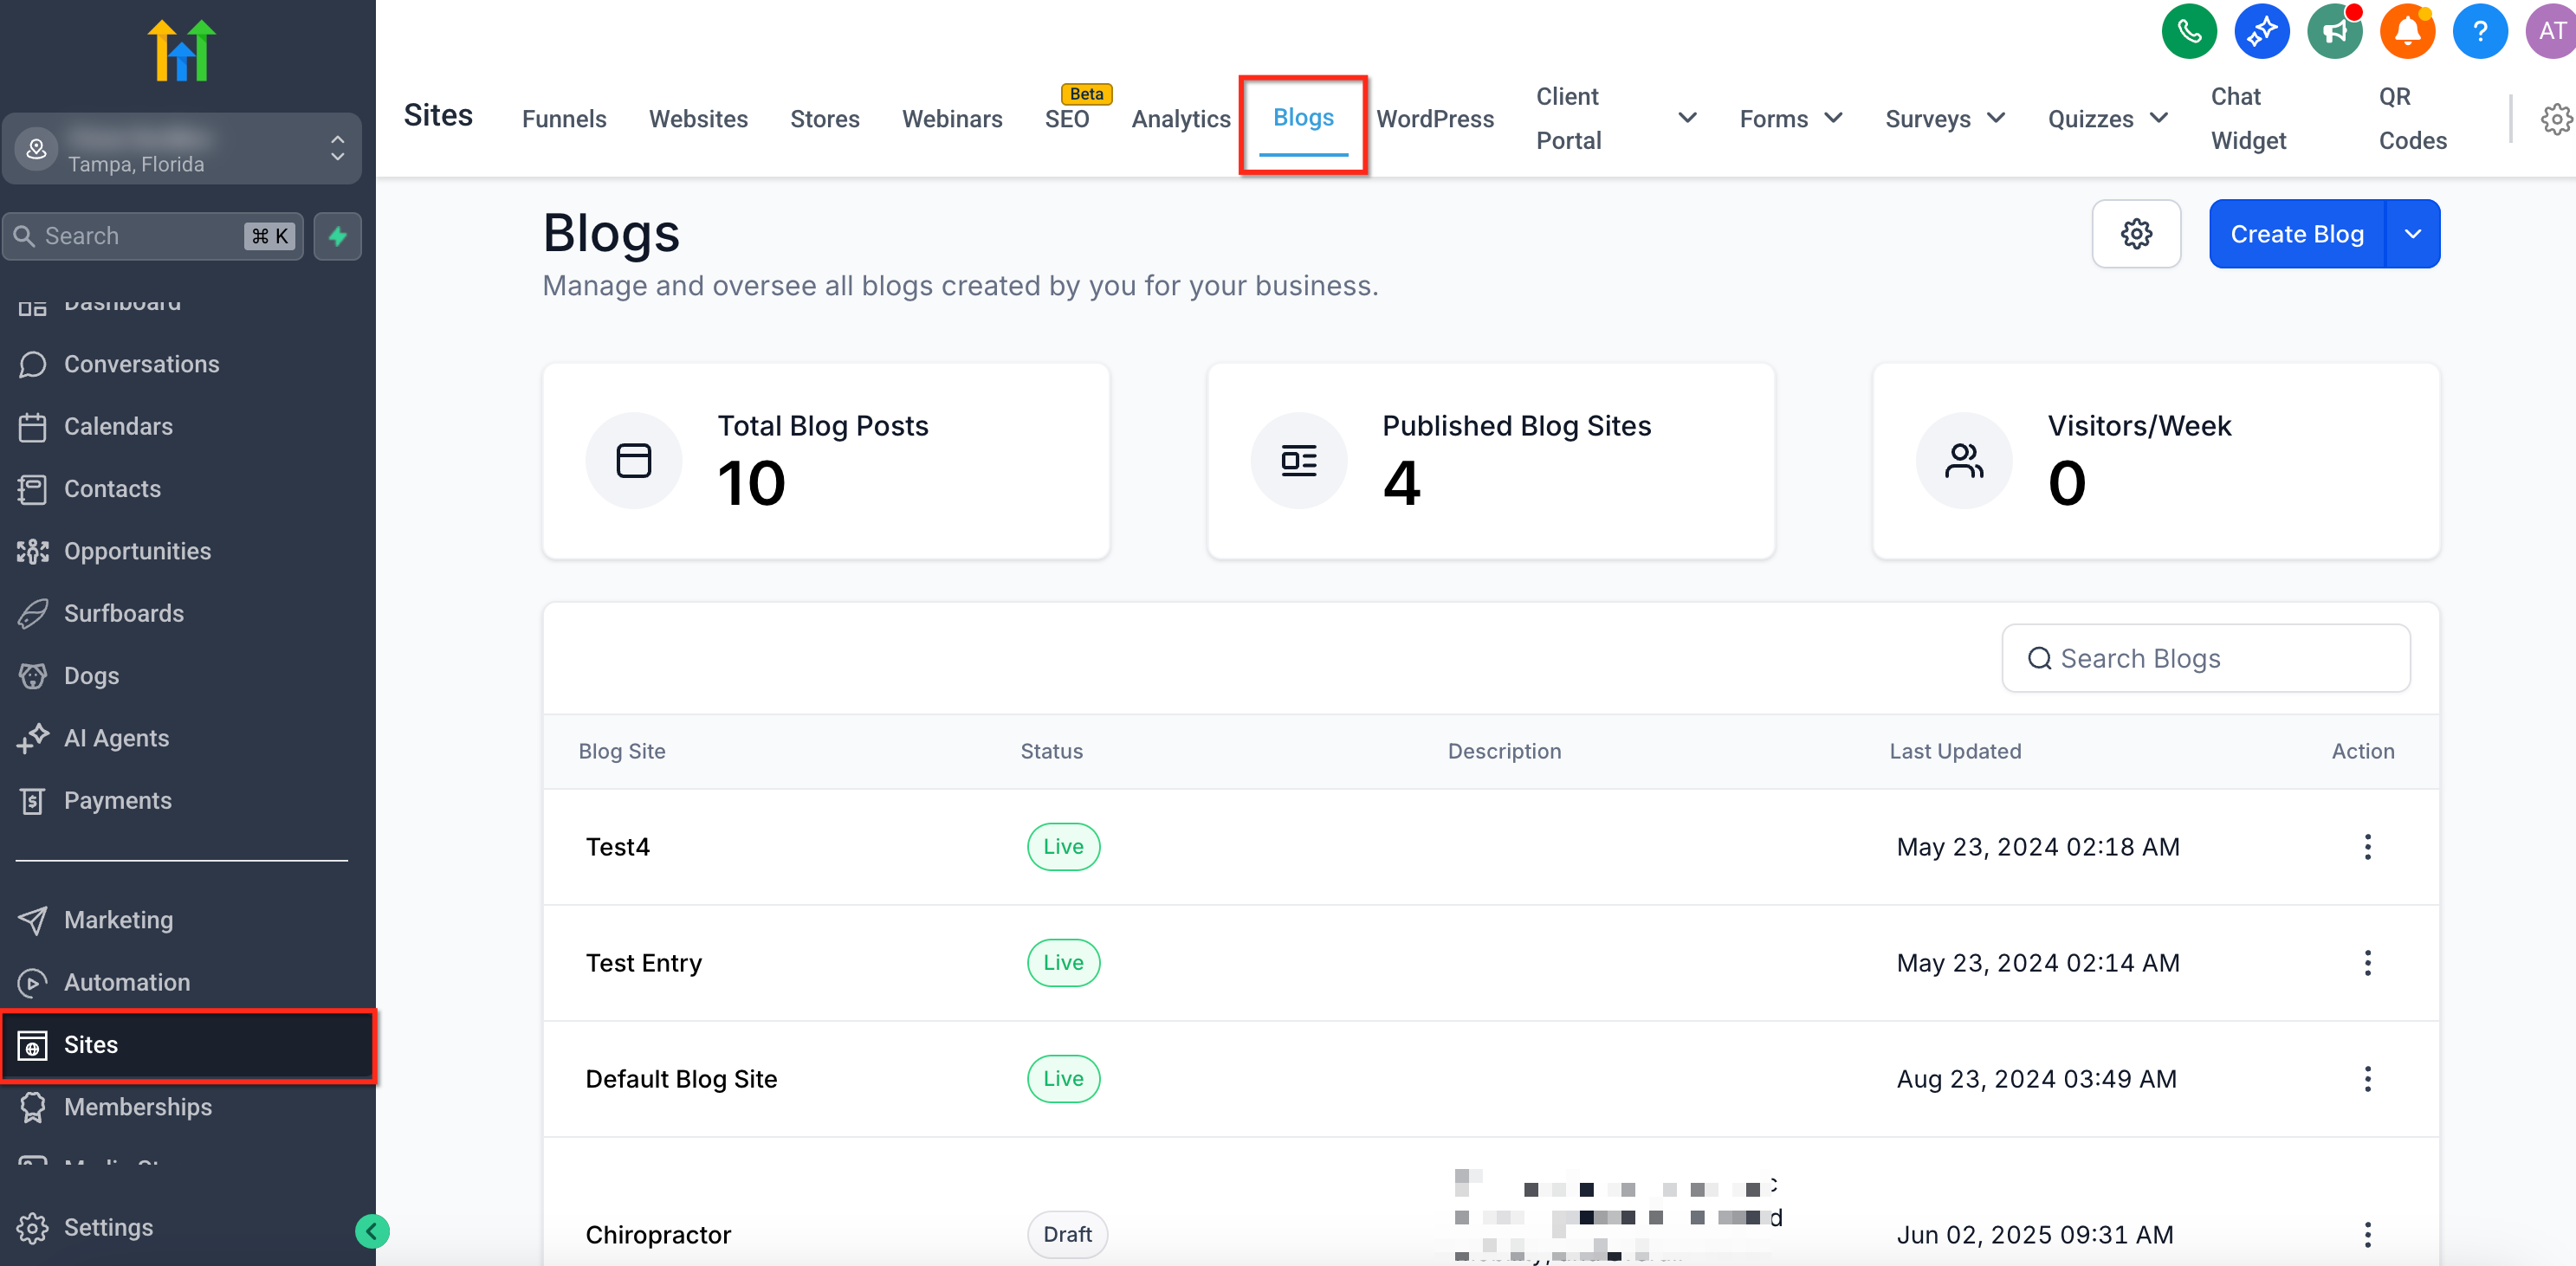Open Conversations in the sidebar
2576x1266 pixels.
point(142,364)
